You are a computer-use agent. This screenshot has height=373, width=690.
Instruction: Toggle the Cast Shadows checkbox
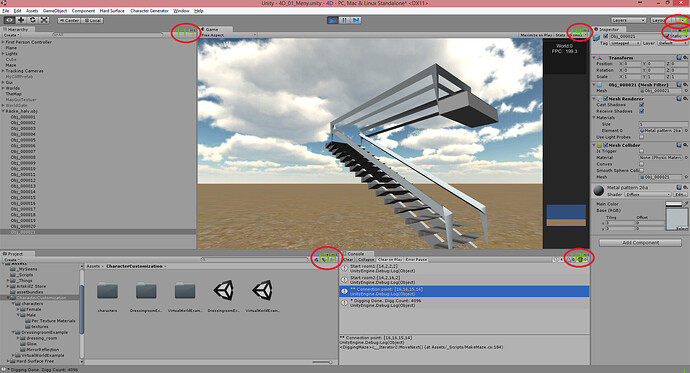[642, 105]
